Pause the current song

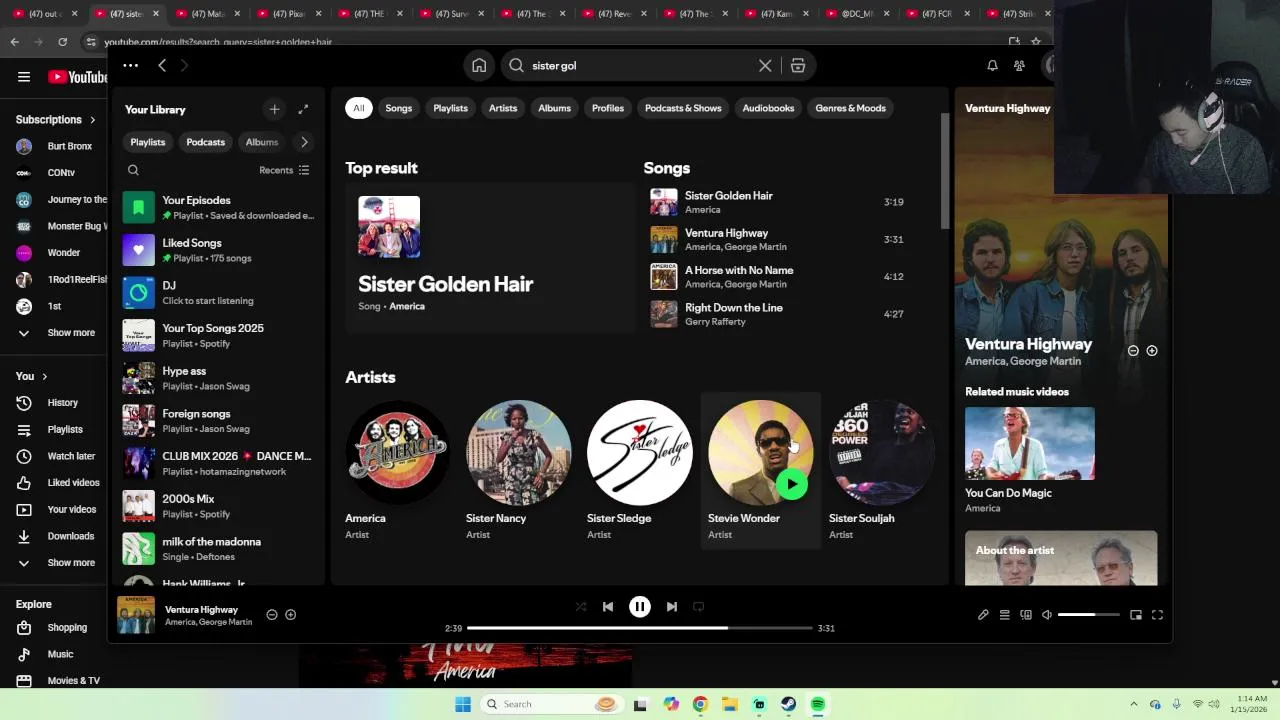pyautogui.click(x=640, y=606)
